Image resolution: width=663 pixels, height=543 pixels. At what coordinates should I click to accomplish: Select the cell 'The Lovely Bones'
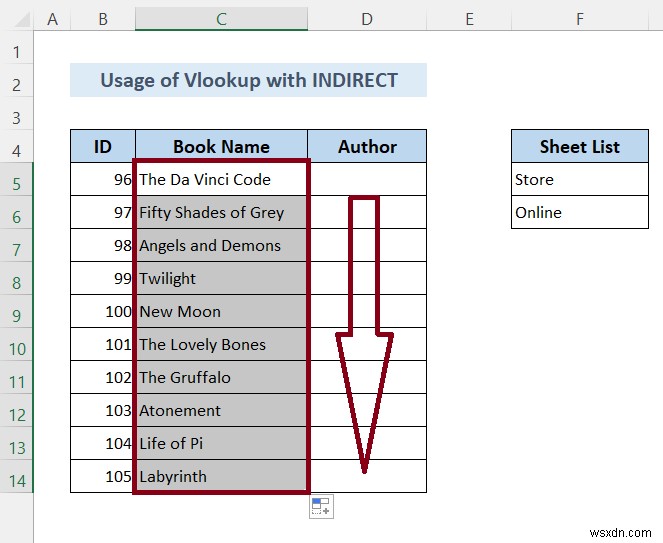pos(221,344)
